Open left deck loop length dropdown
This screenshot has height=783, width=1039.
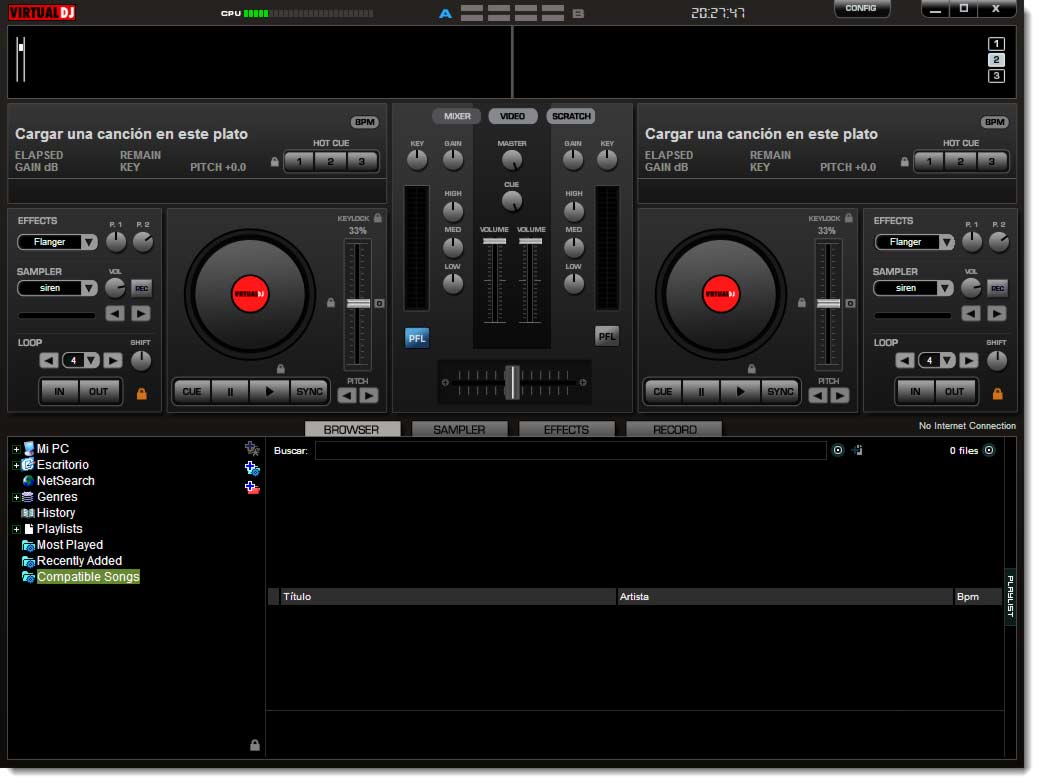(x=91, y=361)
